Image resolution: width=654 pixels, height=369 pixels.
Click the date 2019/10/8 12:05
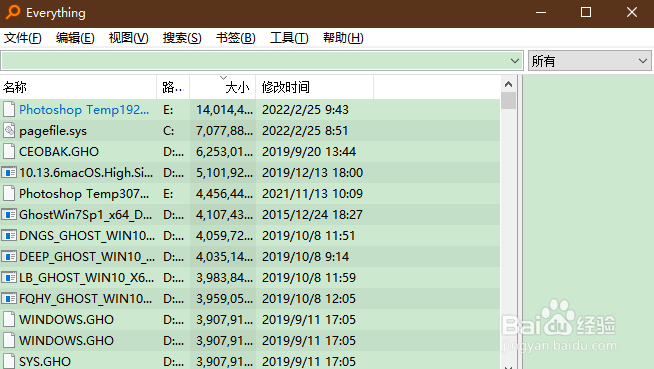(309, 299)
